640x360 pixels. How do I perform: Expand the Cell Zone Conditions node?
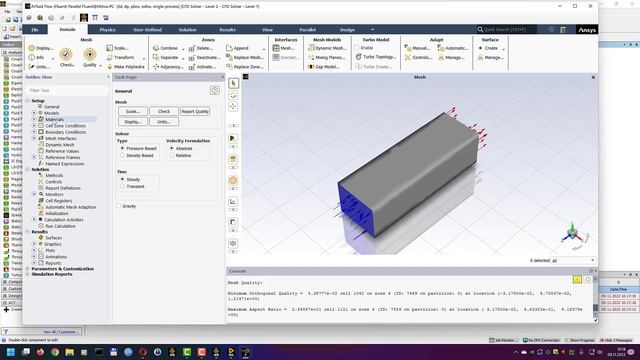point(34,126)
